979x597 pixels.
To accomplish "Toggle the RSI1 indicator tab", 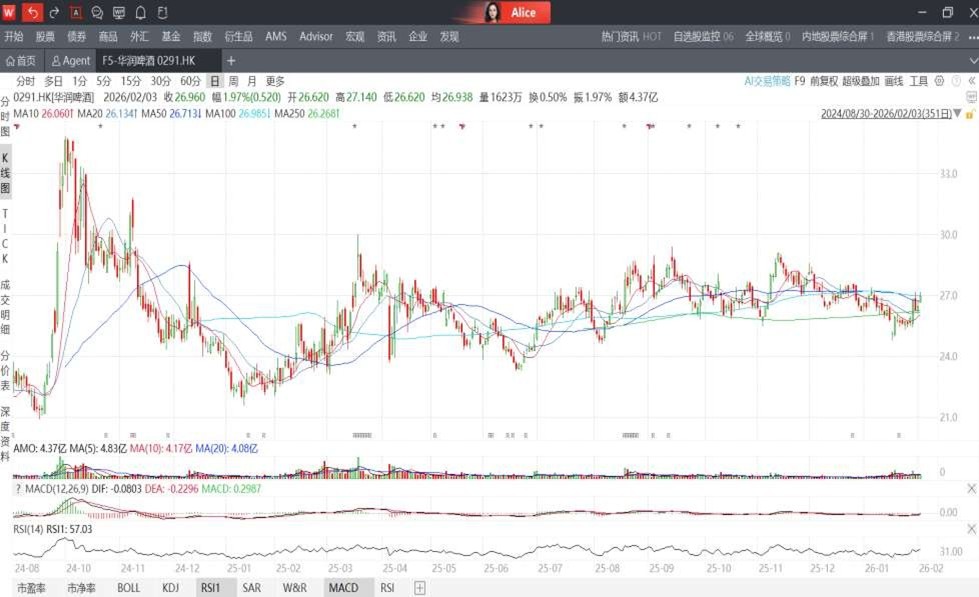I will [210, 588].
